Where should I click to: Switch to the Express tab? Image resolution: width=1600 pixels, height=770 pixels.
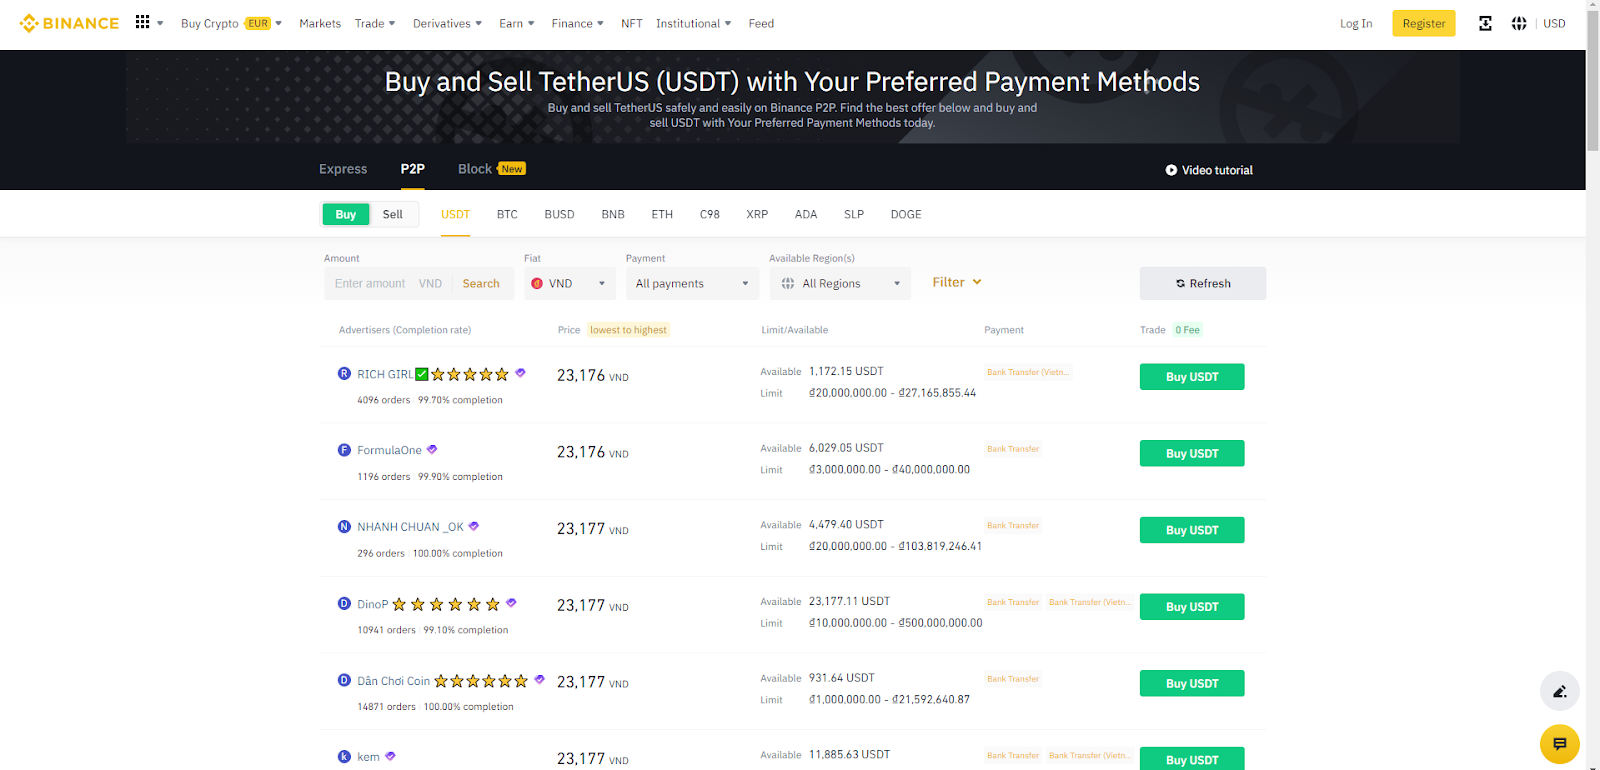[343, 169]
